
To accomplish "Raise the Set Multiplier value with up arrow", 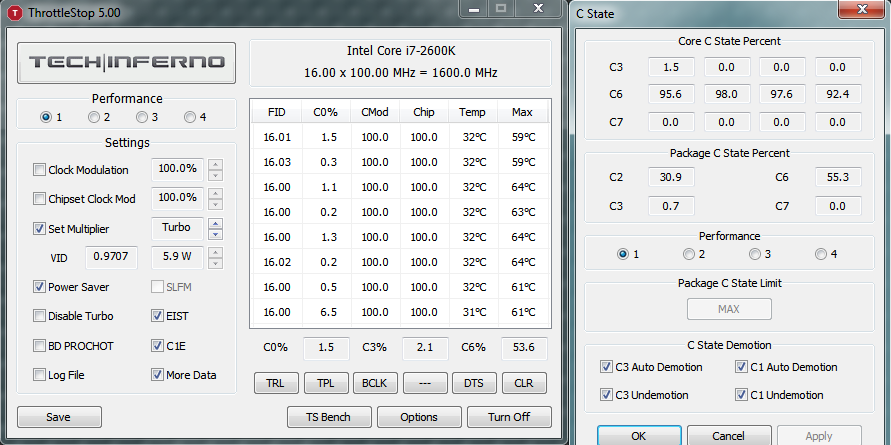I will 215,223.
